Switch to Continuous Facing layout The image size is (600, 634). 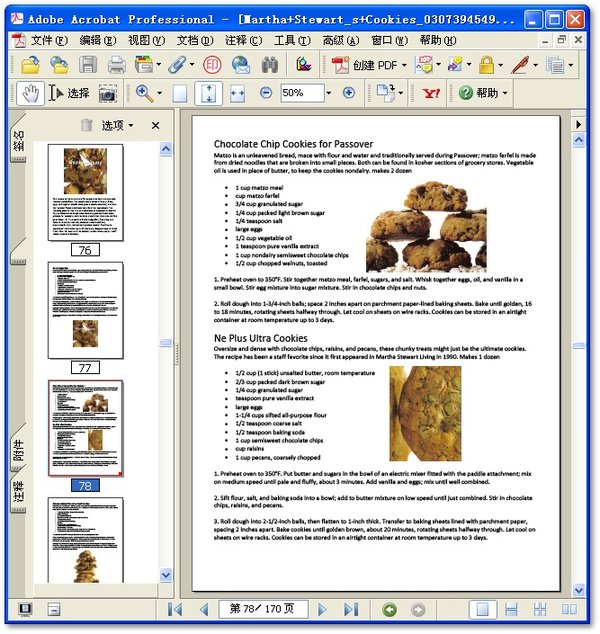coord(540,610)
